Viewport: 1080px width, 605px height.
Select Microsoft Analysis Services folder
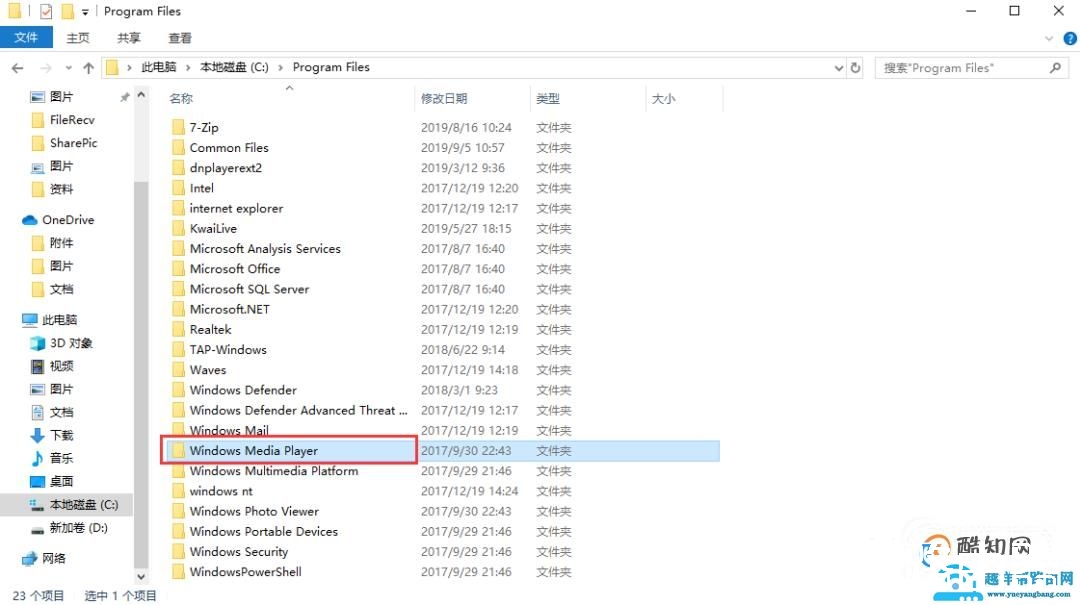click(265, 248)
